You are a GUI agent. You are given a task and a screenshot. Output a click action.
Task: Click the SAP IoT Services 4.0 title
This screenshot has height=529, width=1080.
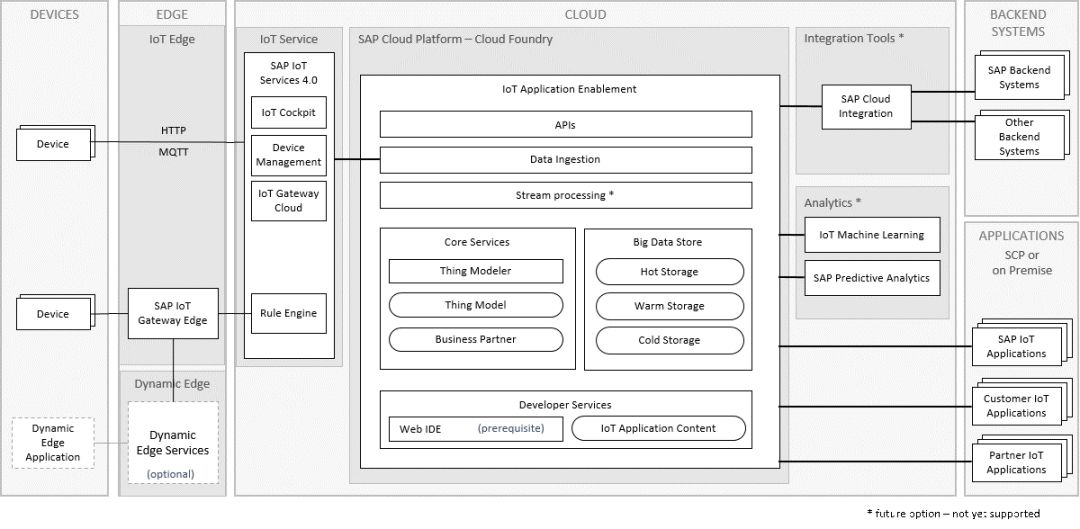click(289, 73)
